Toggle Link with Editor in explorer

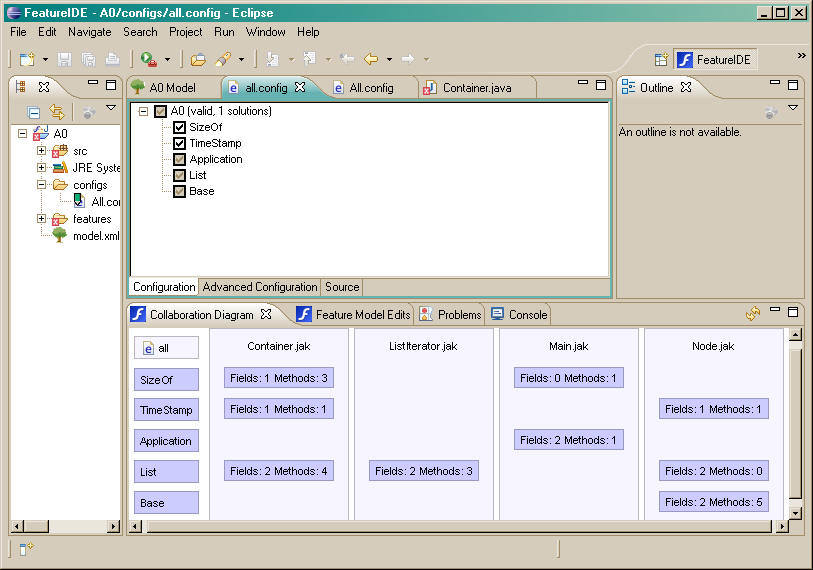tap(57, 112)
